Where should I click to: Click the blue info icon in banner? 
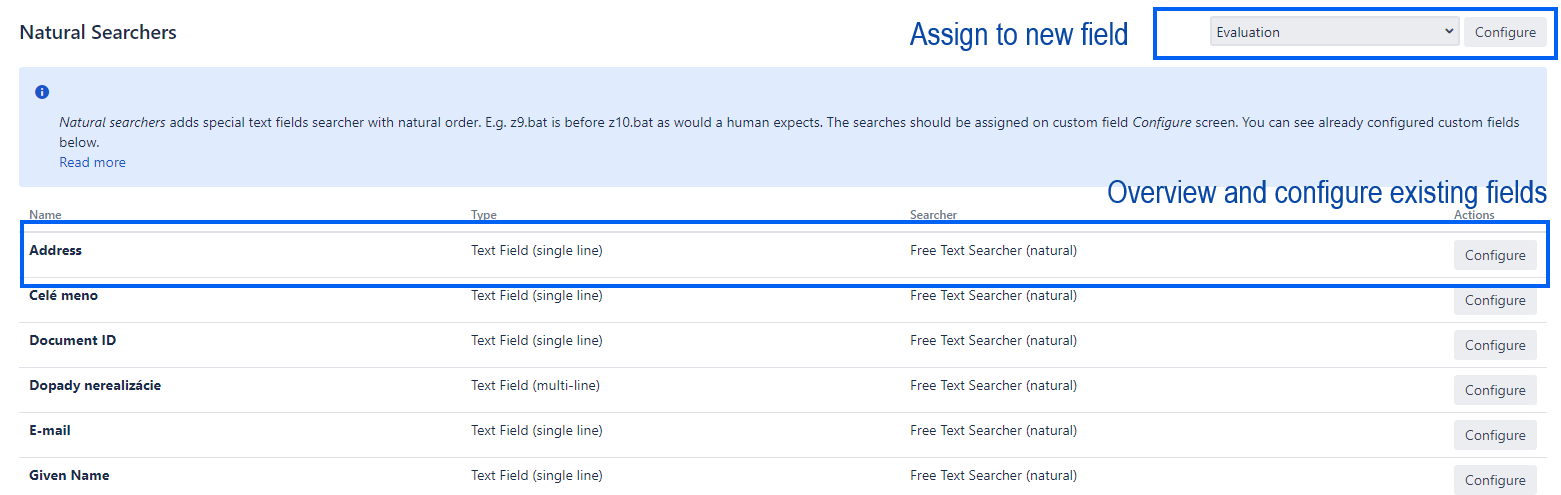coord(42,92)
